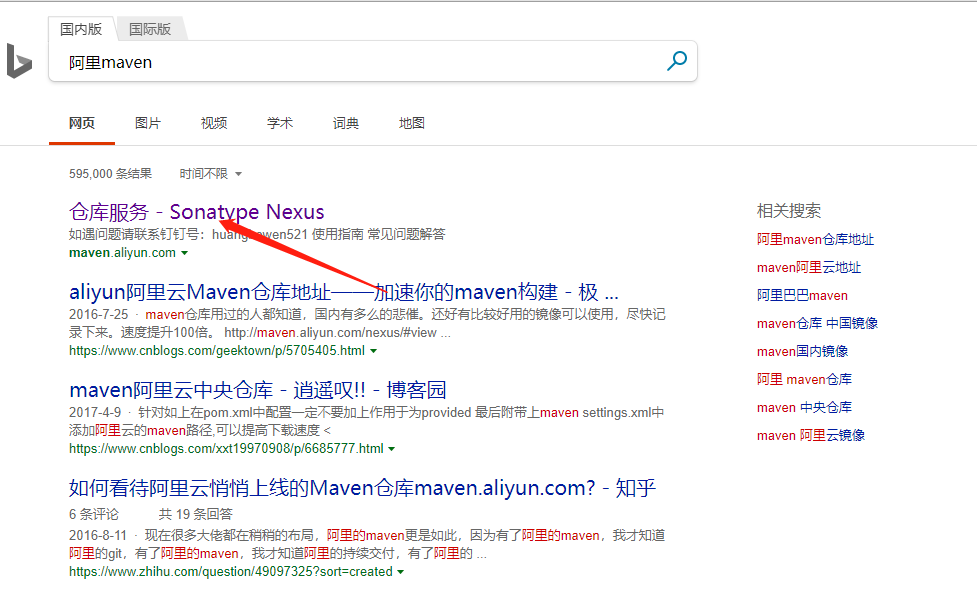Viewport: 977px width, 589px height.
Task: Open aliyun阿里云Maven仓库地址 result link
Action: coord(343,292)
